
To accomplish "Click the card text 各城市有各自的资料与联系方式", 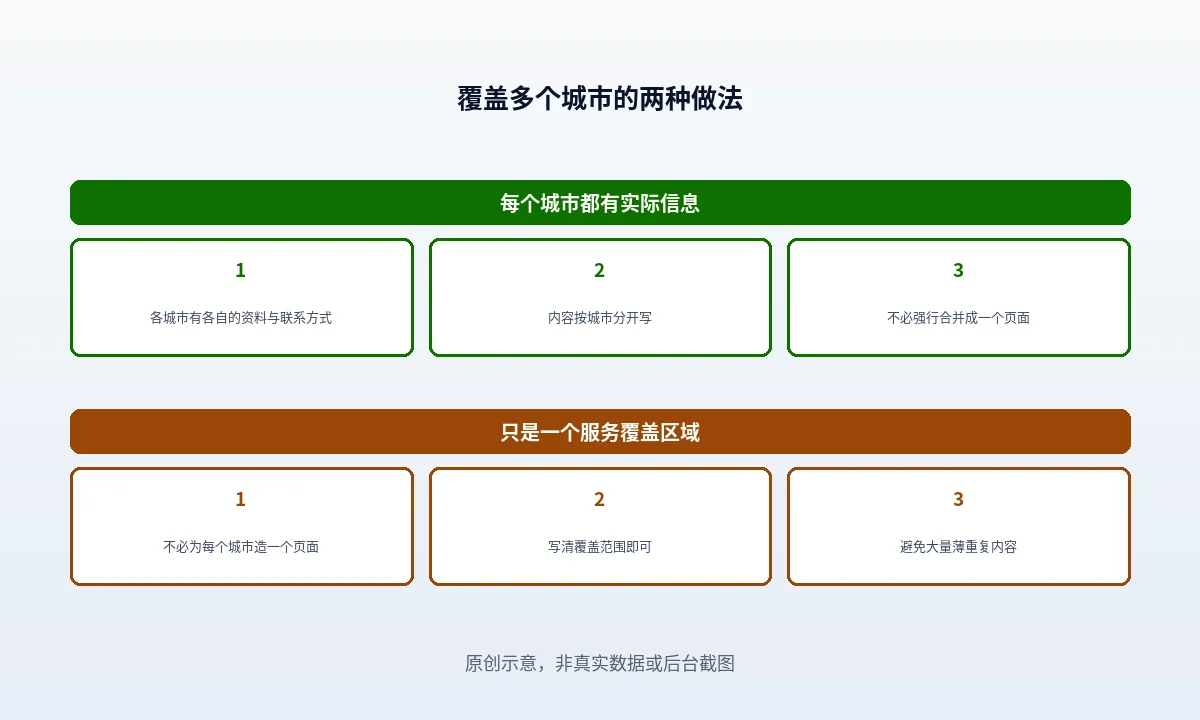I will 241,318.
